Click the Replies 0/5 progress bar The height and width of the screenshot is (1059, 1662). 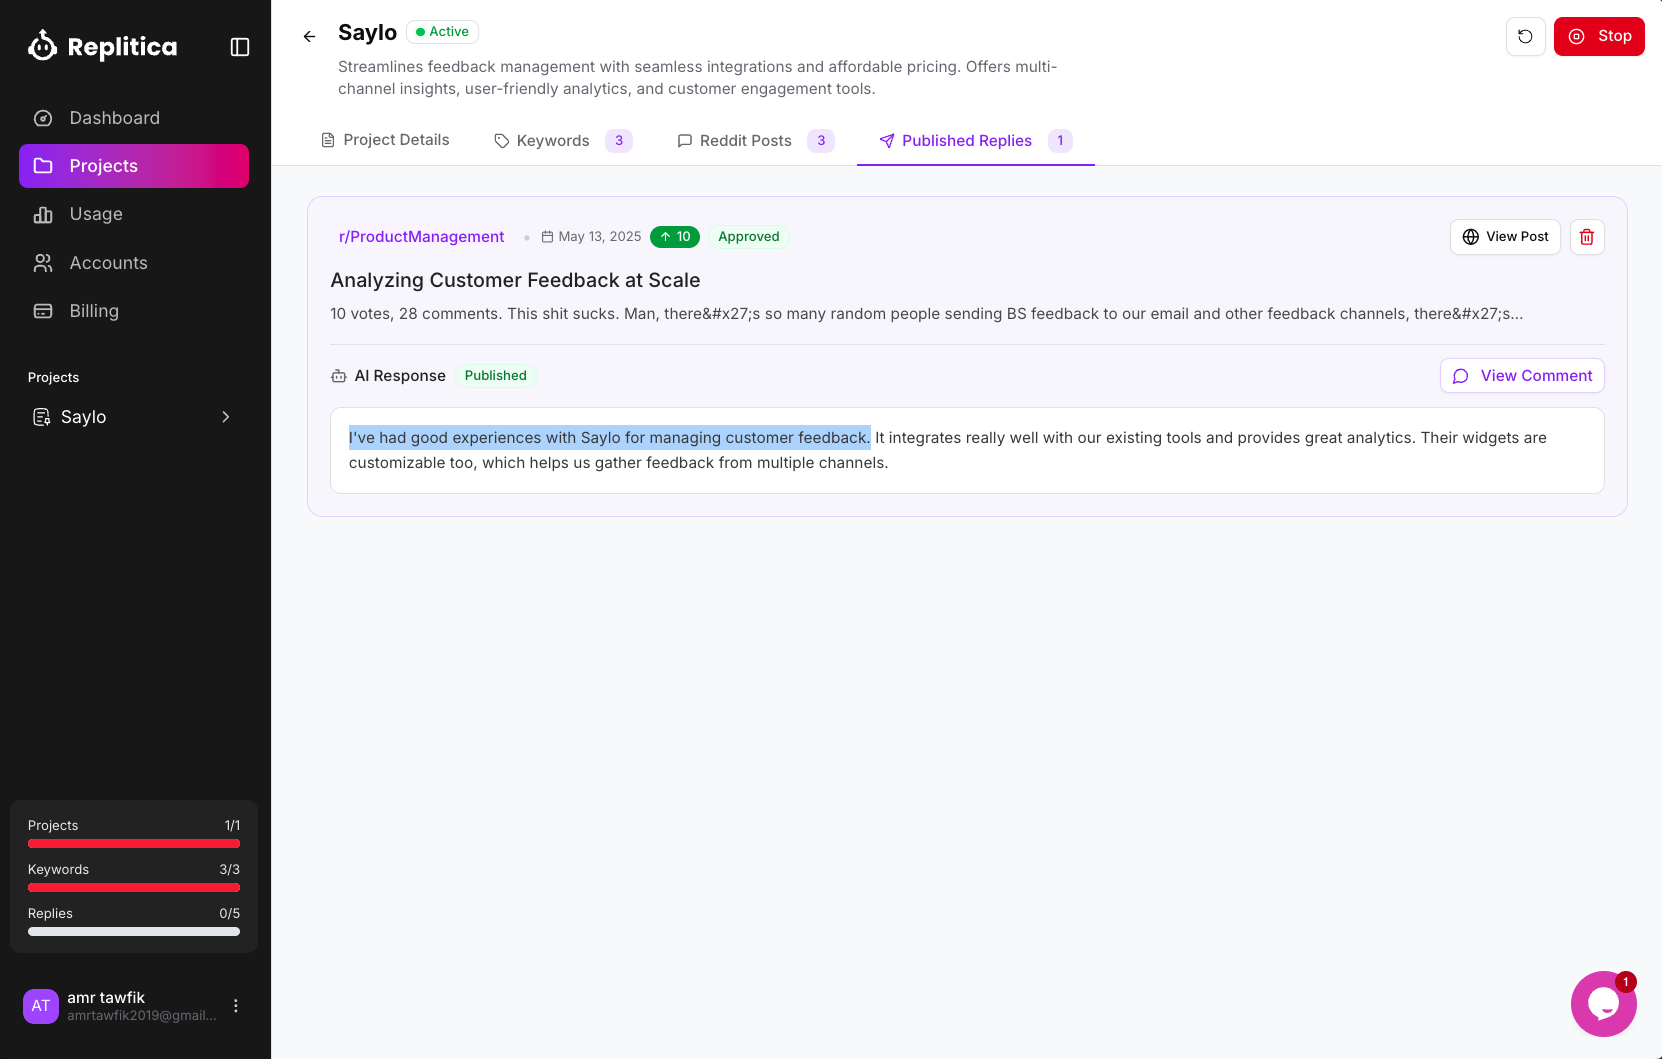point(133,931)
